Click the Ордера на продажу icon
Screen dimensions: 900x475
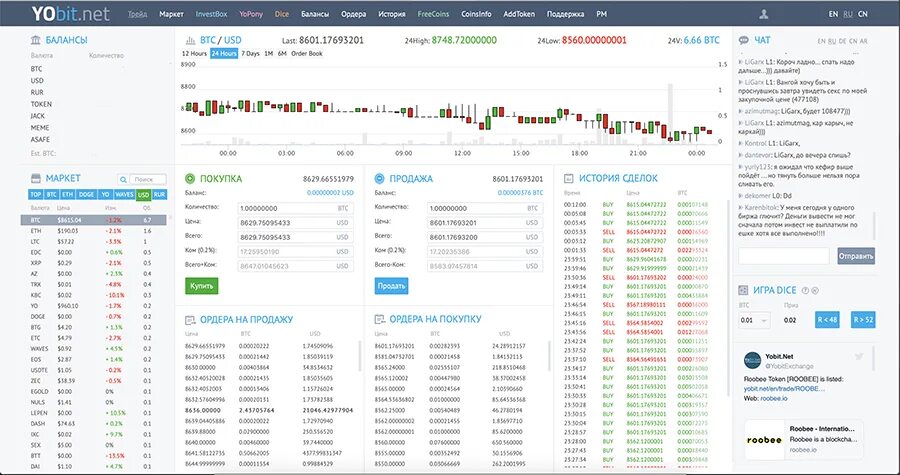click(x=189, y=320)
